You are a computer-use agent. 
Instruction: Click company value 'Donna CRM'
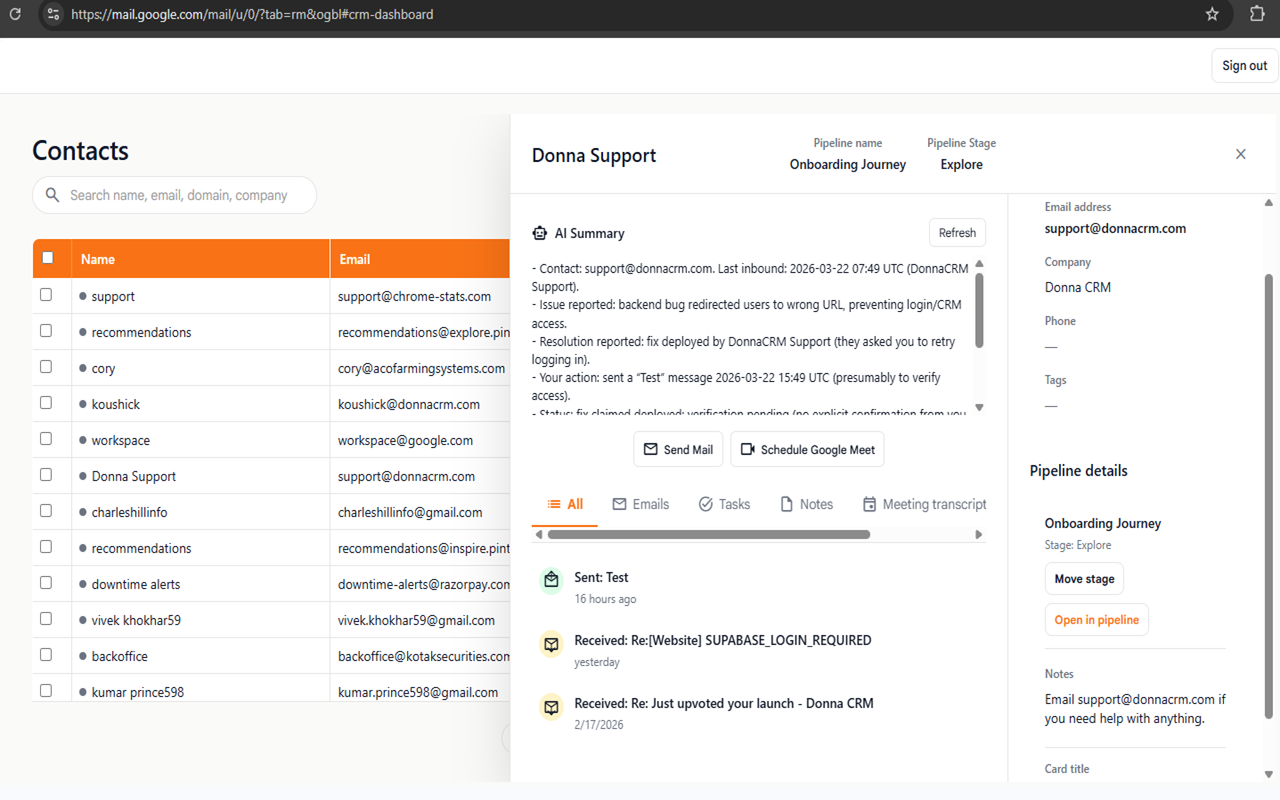1078,287
